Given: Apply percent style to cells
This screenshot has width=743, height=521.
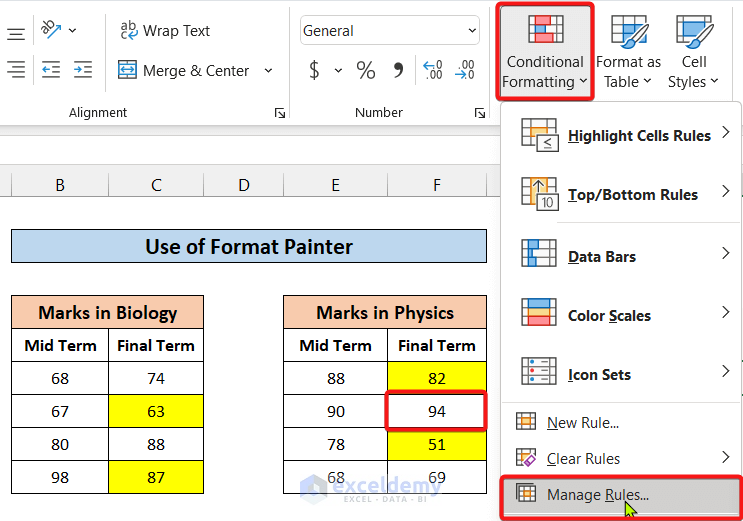Looking at the screenshot, I should pyautogui.click(x=366, y=70).
